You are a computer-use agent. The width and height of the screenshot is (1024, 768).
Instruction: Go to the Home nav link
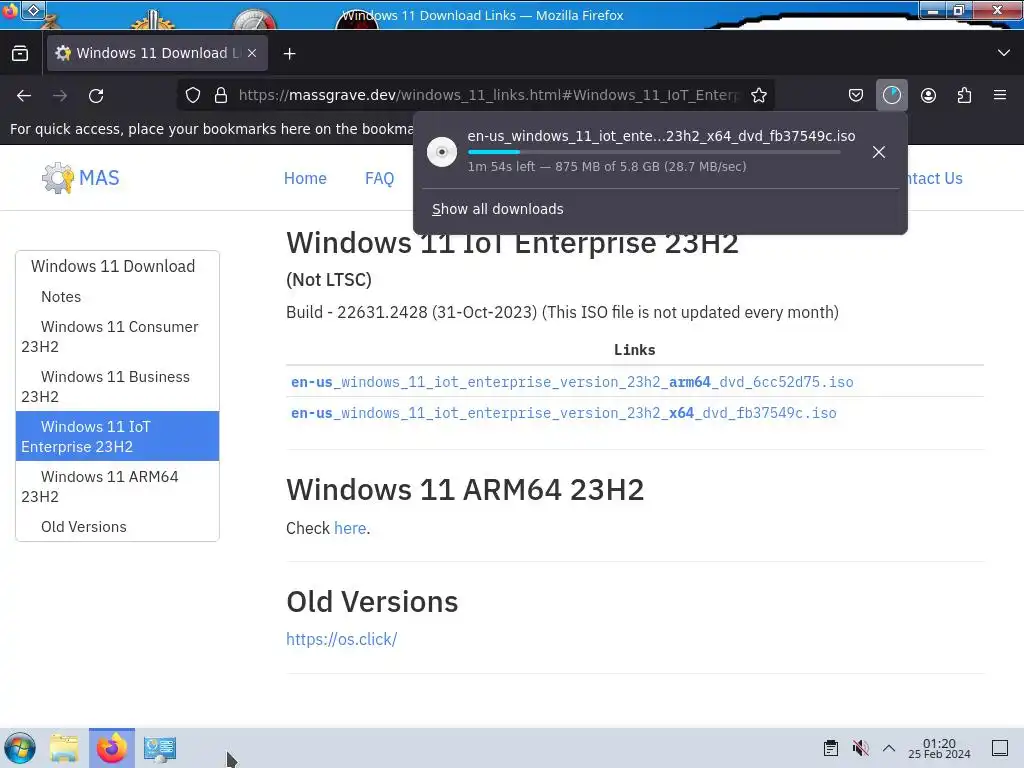click(305, 178)
